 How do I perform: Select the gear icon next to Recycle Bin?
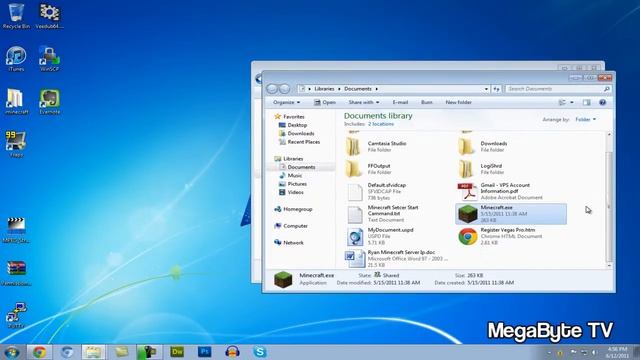click(x=49, y=16)
